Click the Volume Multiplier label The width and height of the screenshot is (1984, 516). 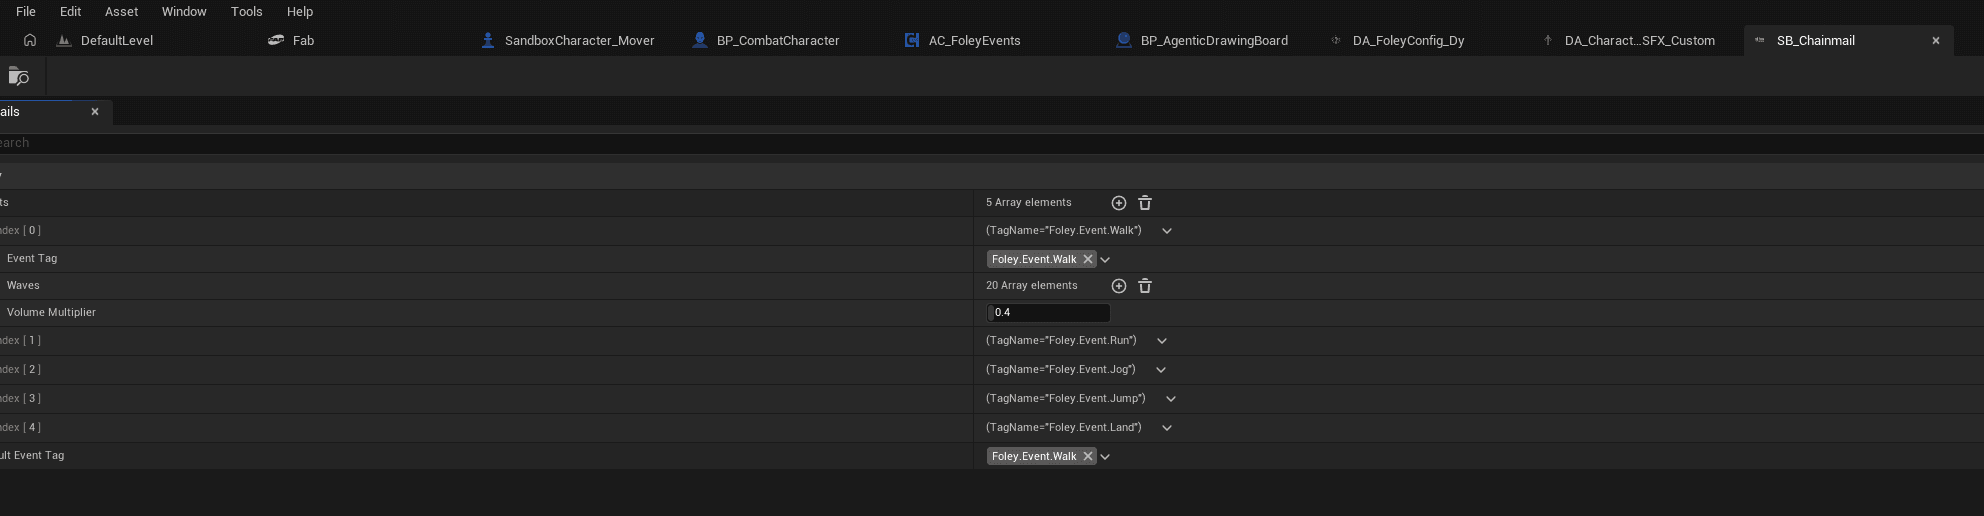(51, 313)
